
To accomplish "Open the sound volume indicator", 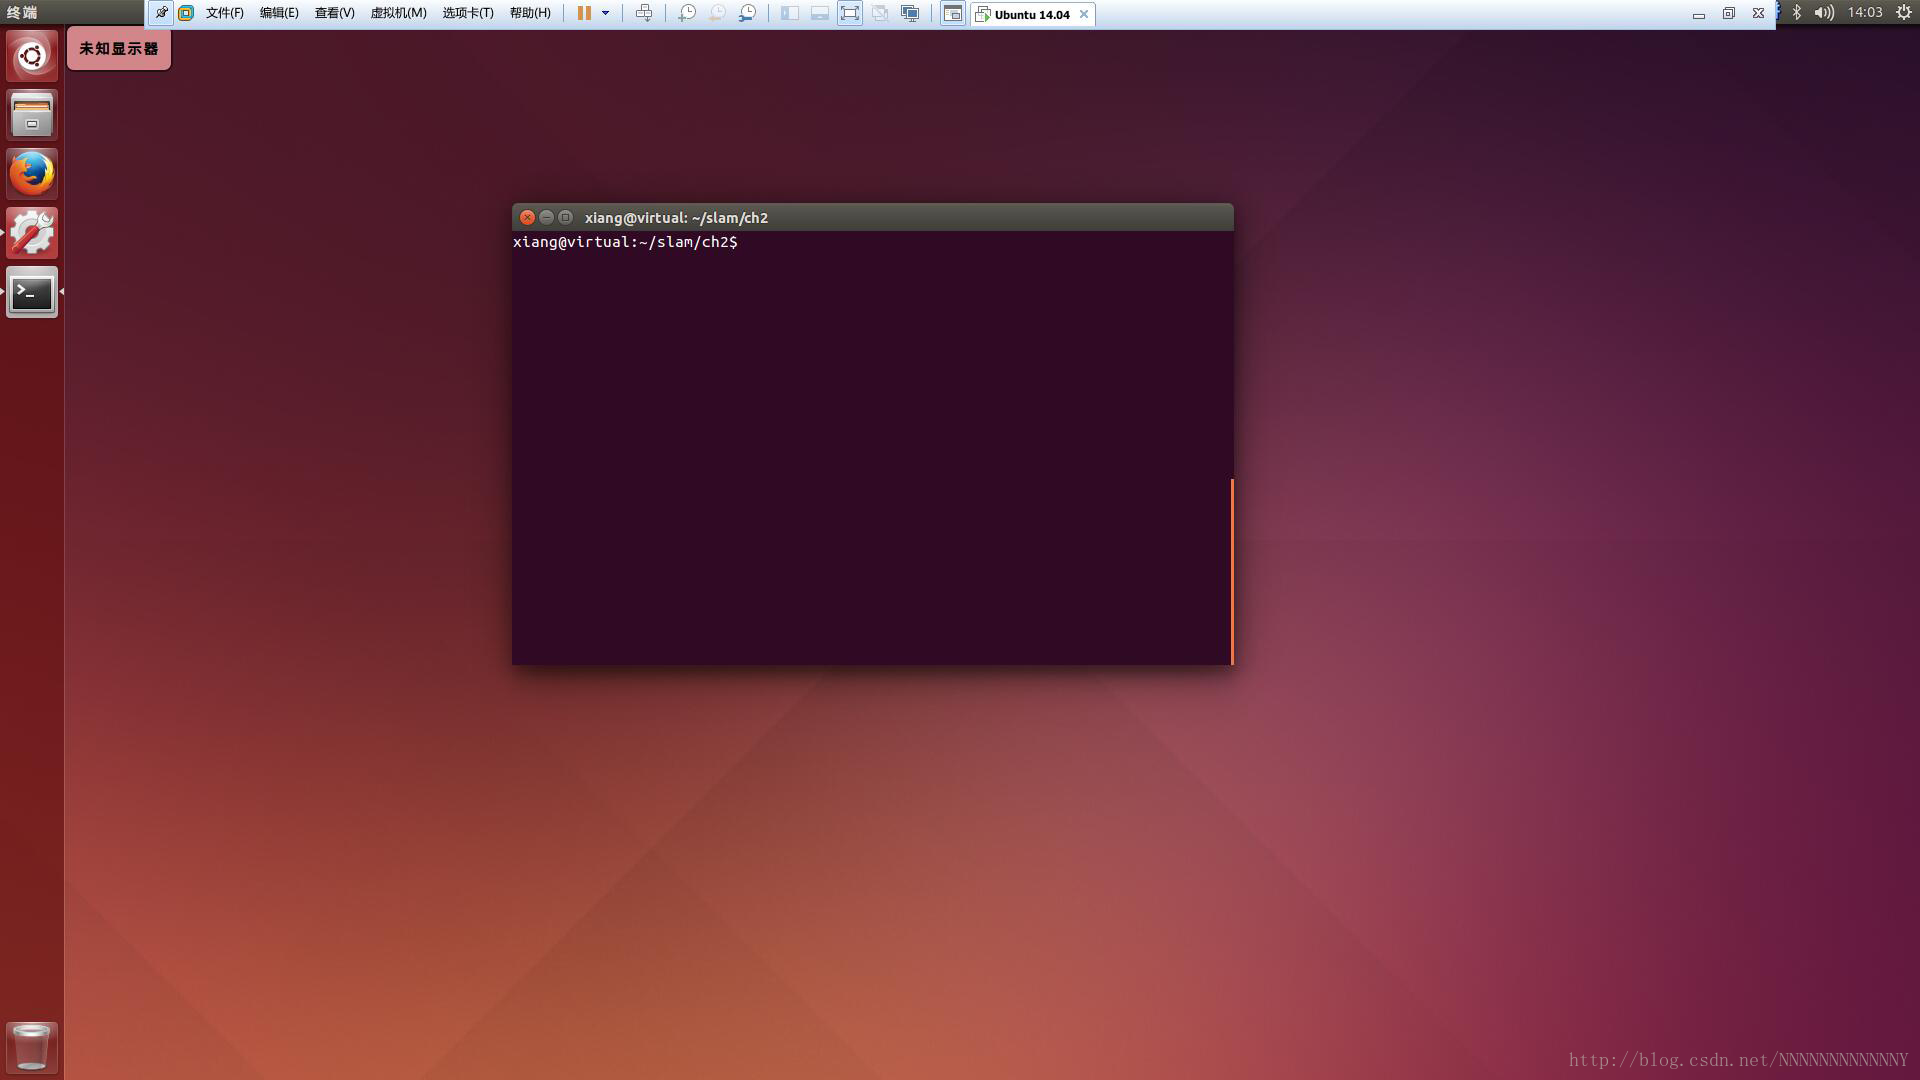I will pos(1824,13).
